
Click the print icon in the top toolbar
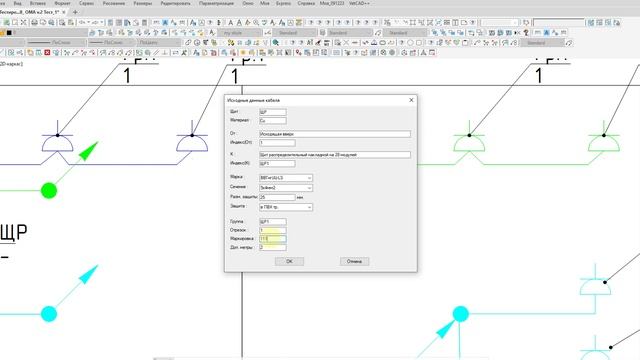(34, 22)
